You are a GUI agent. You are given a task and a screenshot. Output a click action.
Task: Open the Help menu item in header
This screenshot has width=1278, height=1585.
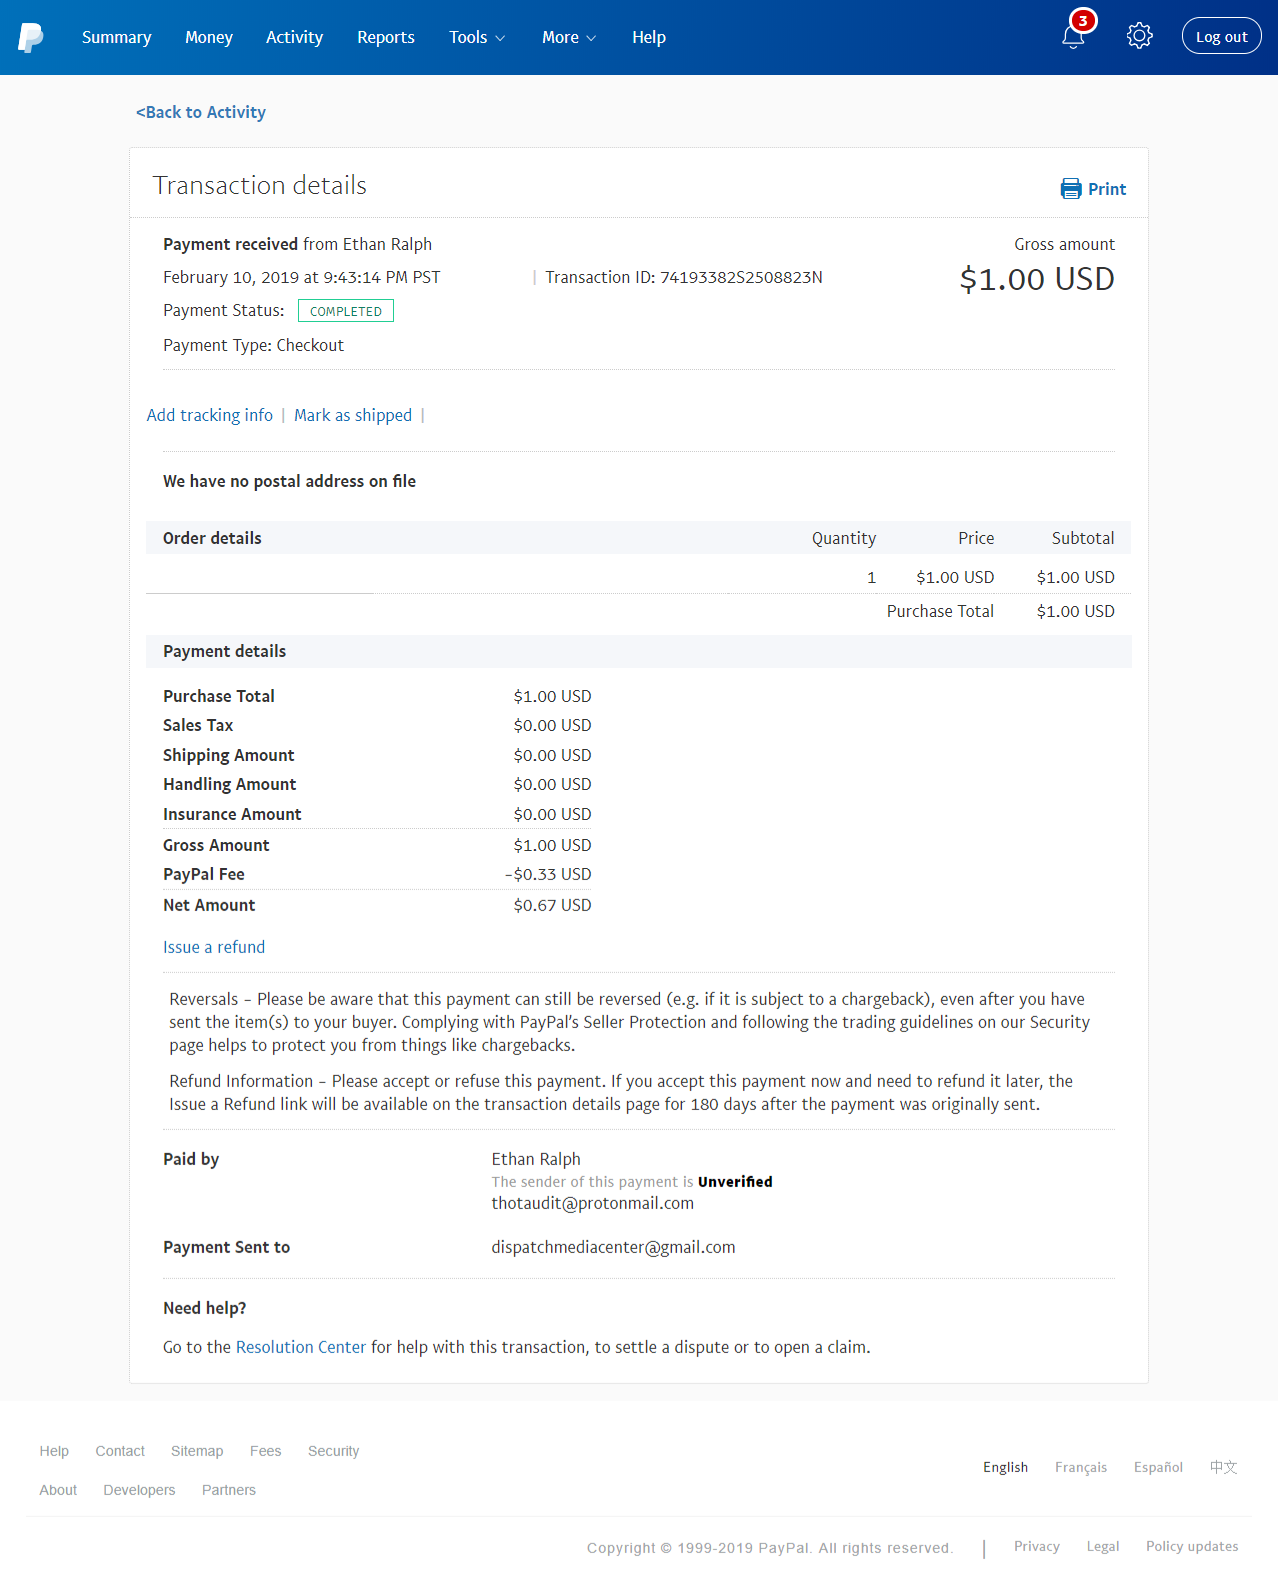648,37
